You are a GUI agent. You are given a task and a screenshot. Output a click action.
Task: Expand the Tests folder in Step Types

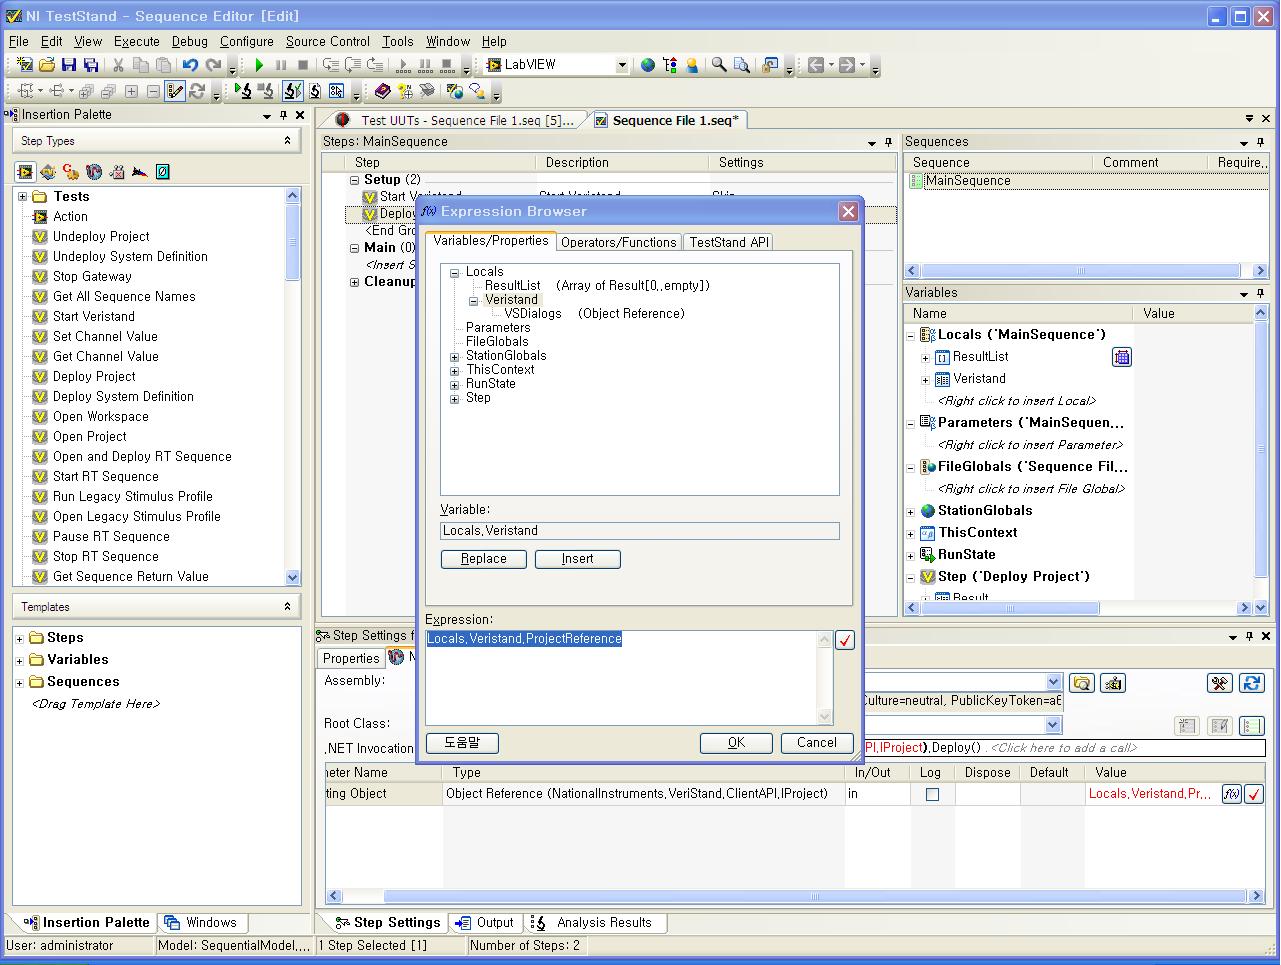(22, 197)
